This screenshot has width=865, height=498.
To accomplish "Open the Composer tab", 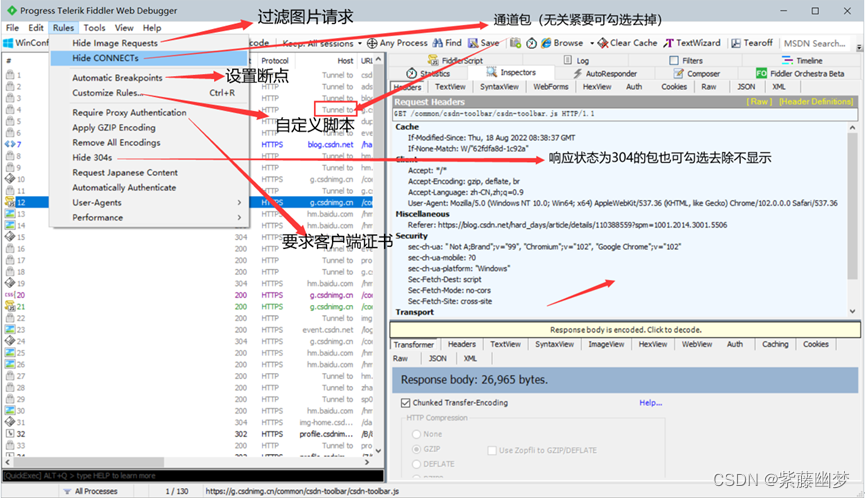I will click(x=697, y=73).
